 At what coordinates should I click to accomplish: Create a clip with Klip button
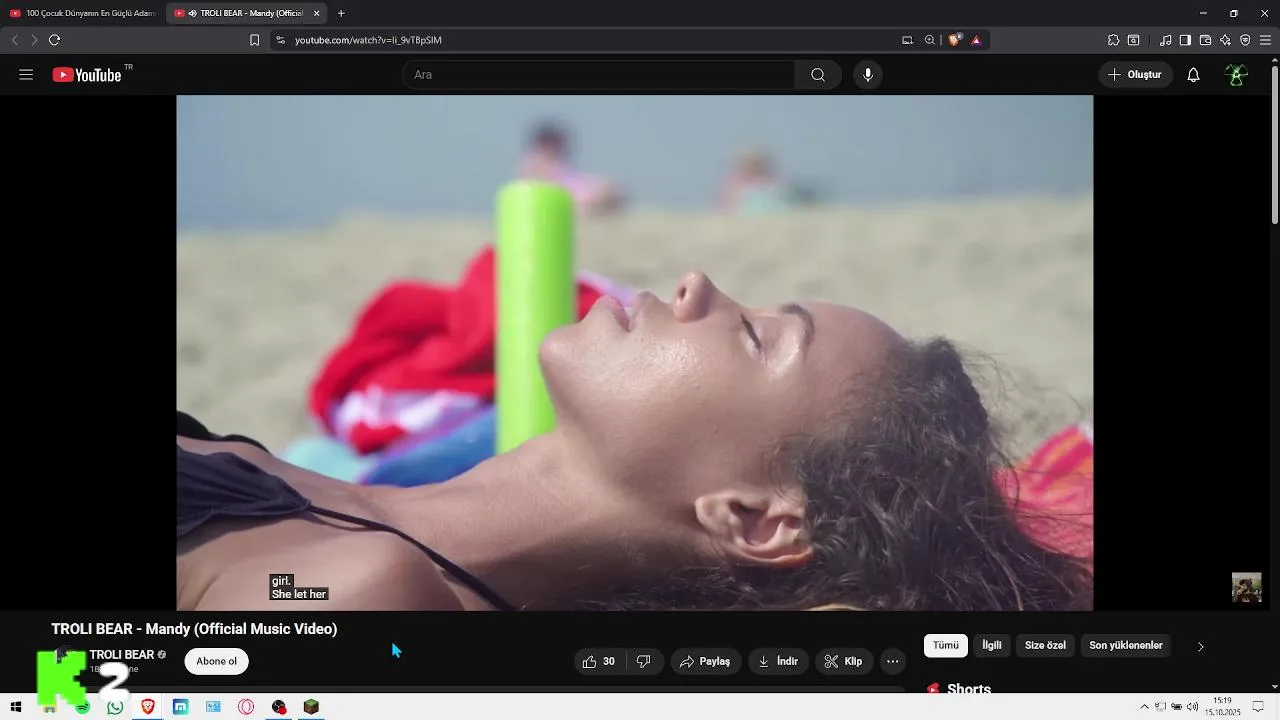click(843, 661)
